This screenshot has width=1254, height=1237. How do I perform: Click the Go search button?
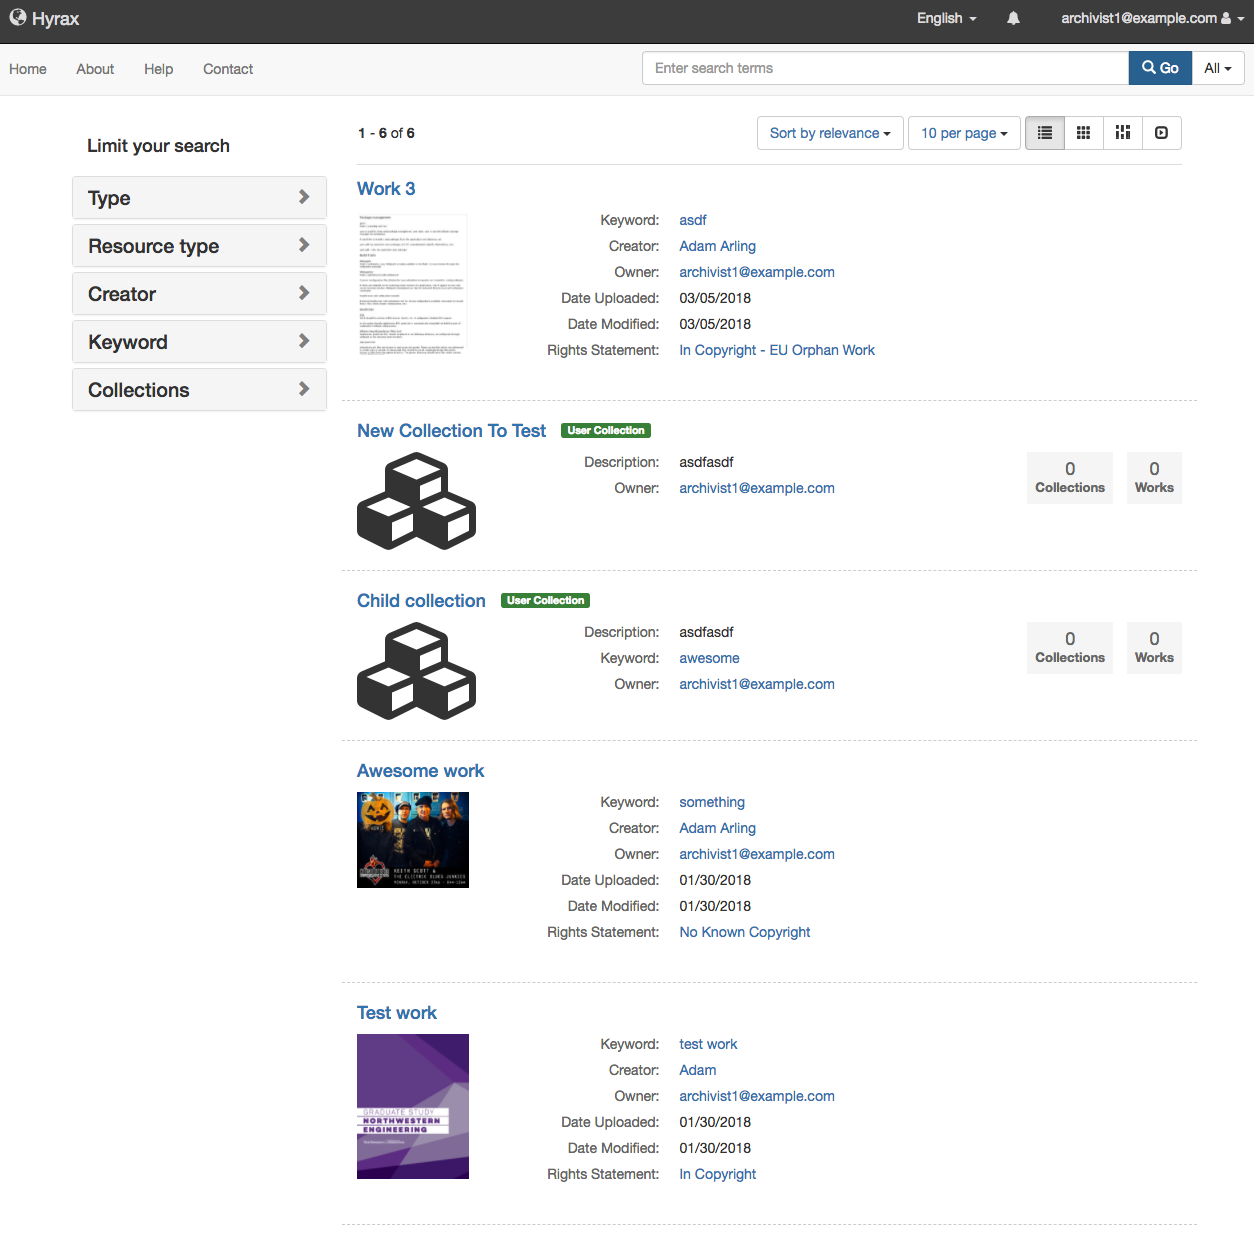click(1160, 68)
